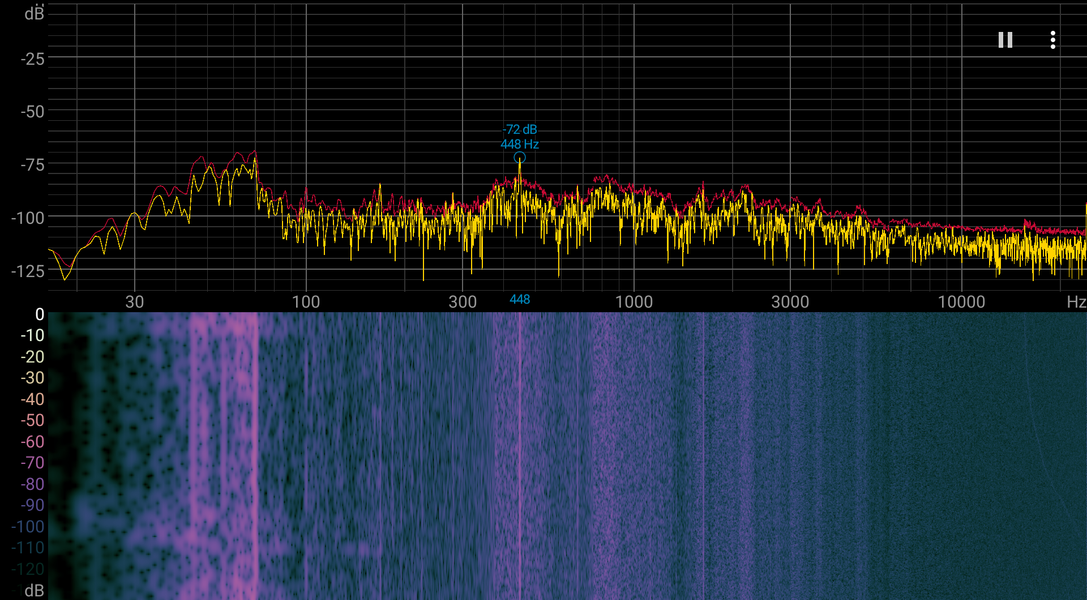The image size is (1087, 600).
Task: Click the spectrogram legend value -30
Action: (x=32, y=378)
